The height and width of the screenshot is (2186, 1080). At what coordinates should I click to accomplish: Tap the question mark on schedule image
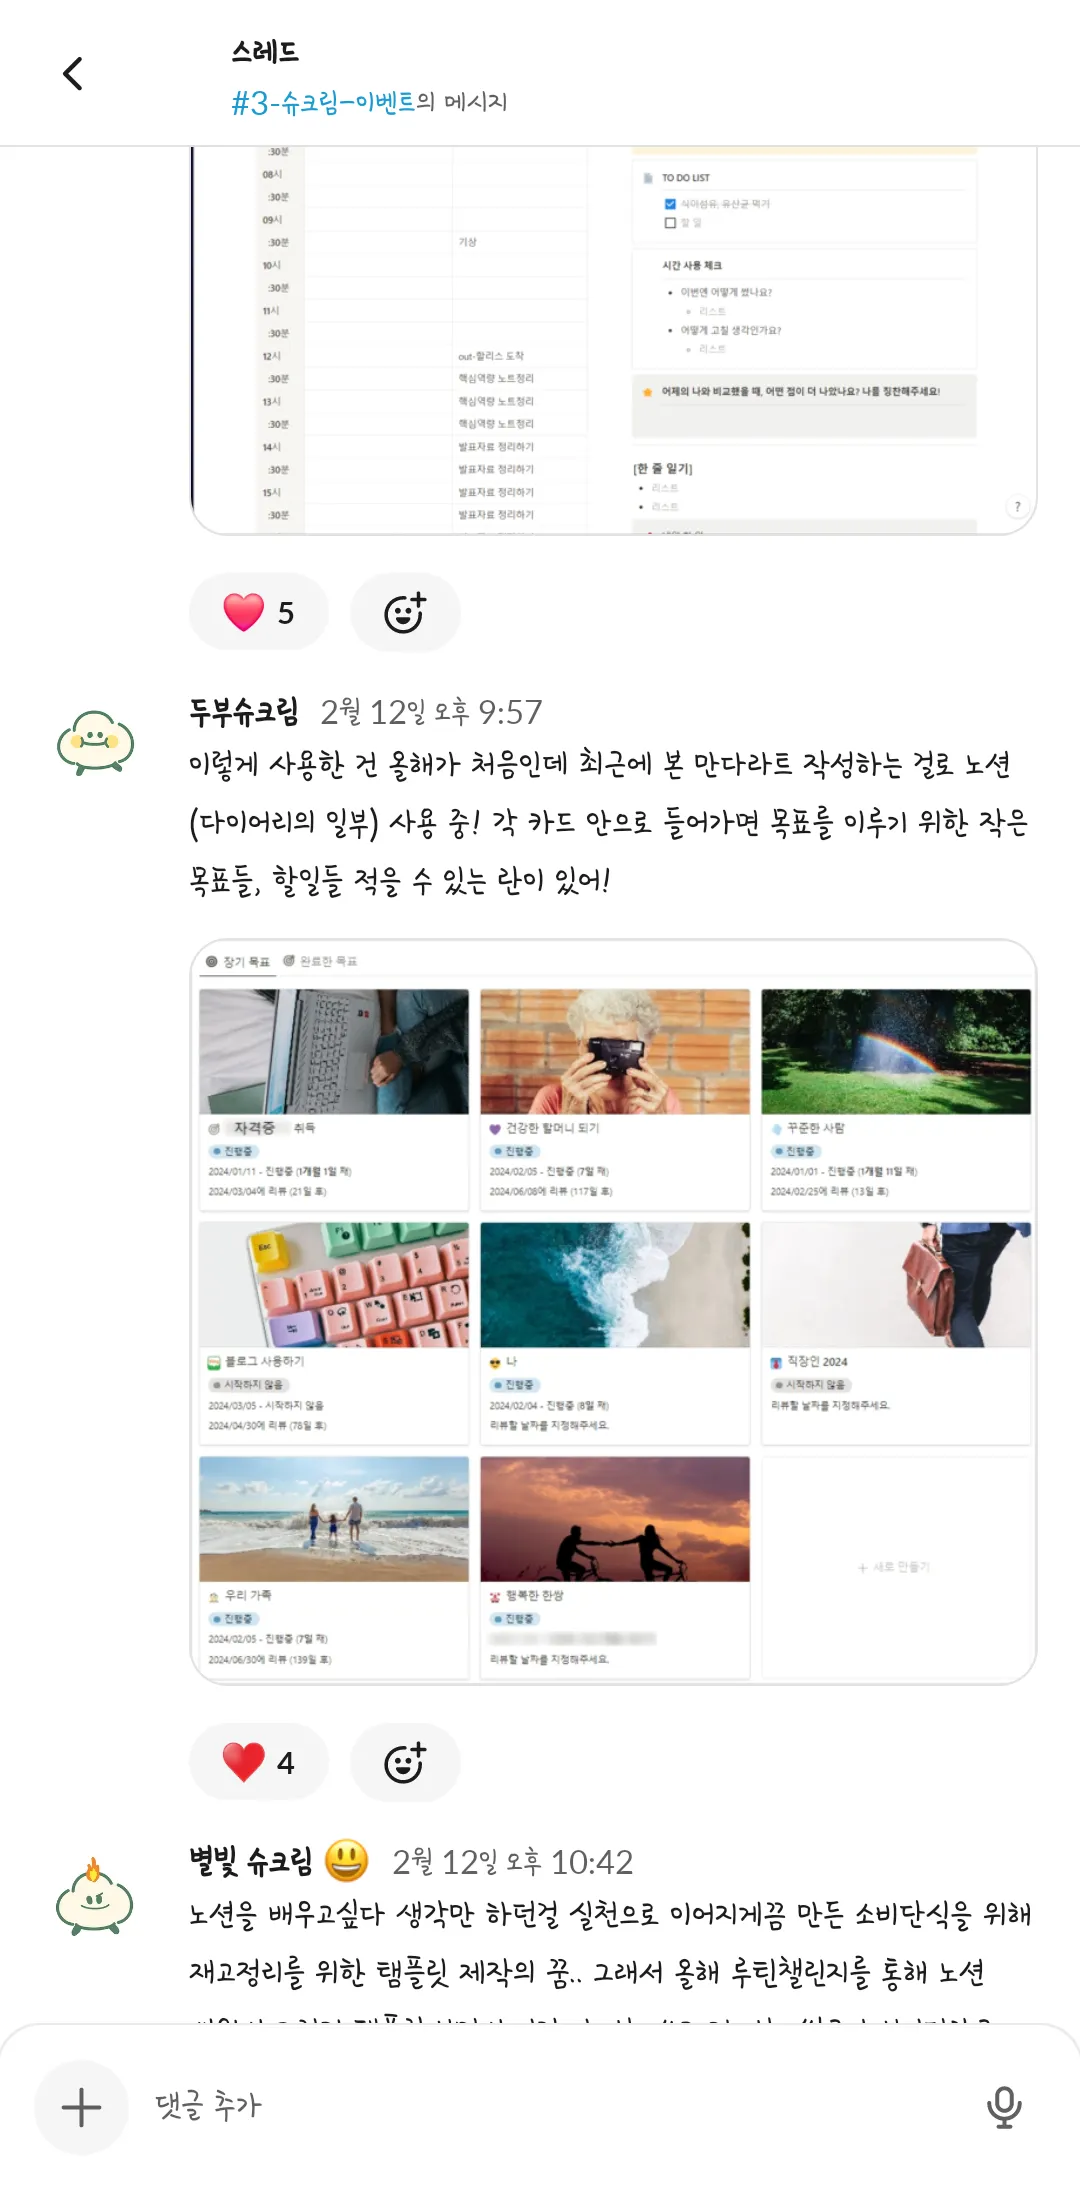click(x=1017, y=506)
